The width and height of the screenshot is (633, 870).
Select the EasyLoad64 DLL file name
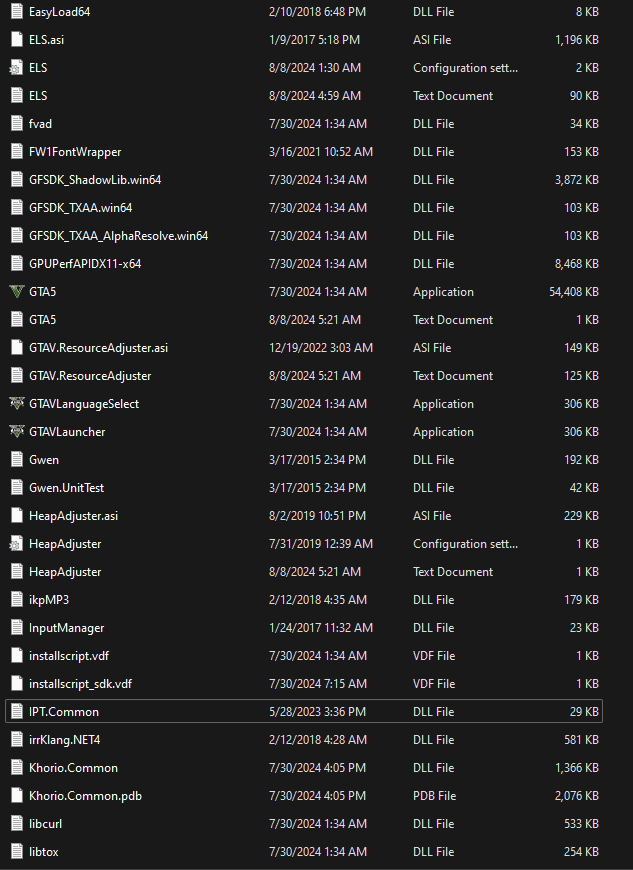coord(61,12)
